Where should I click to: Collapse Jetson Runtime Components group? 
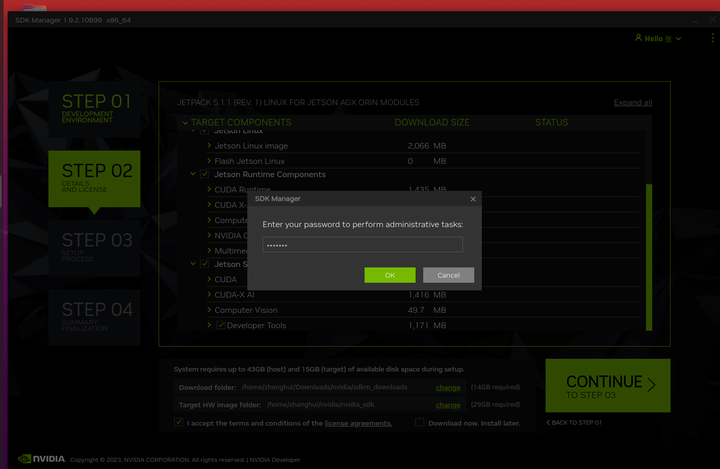coord(193,174)
